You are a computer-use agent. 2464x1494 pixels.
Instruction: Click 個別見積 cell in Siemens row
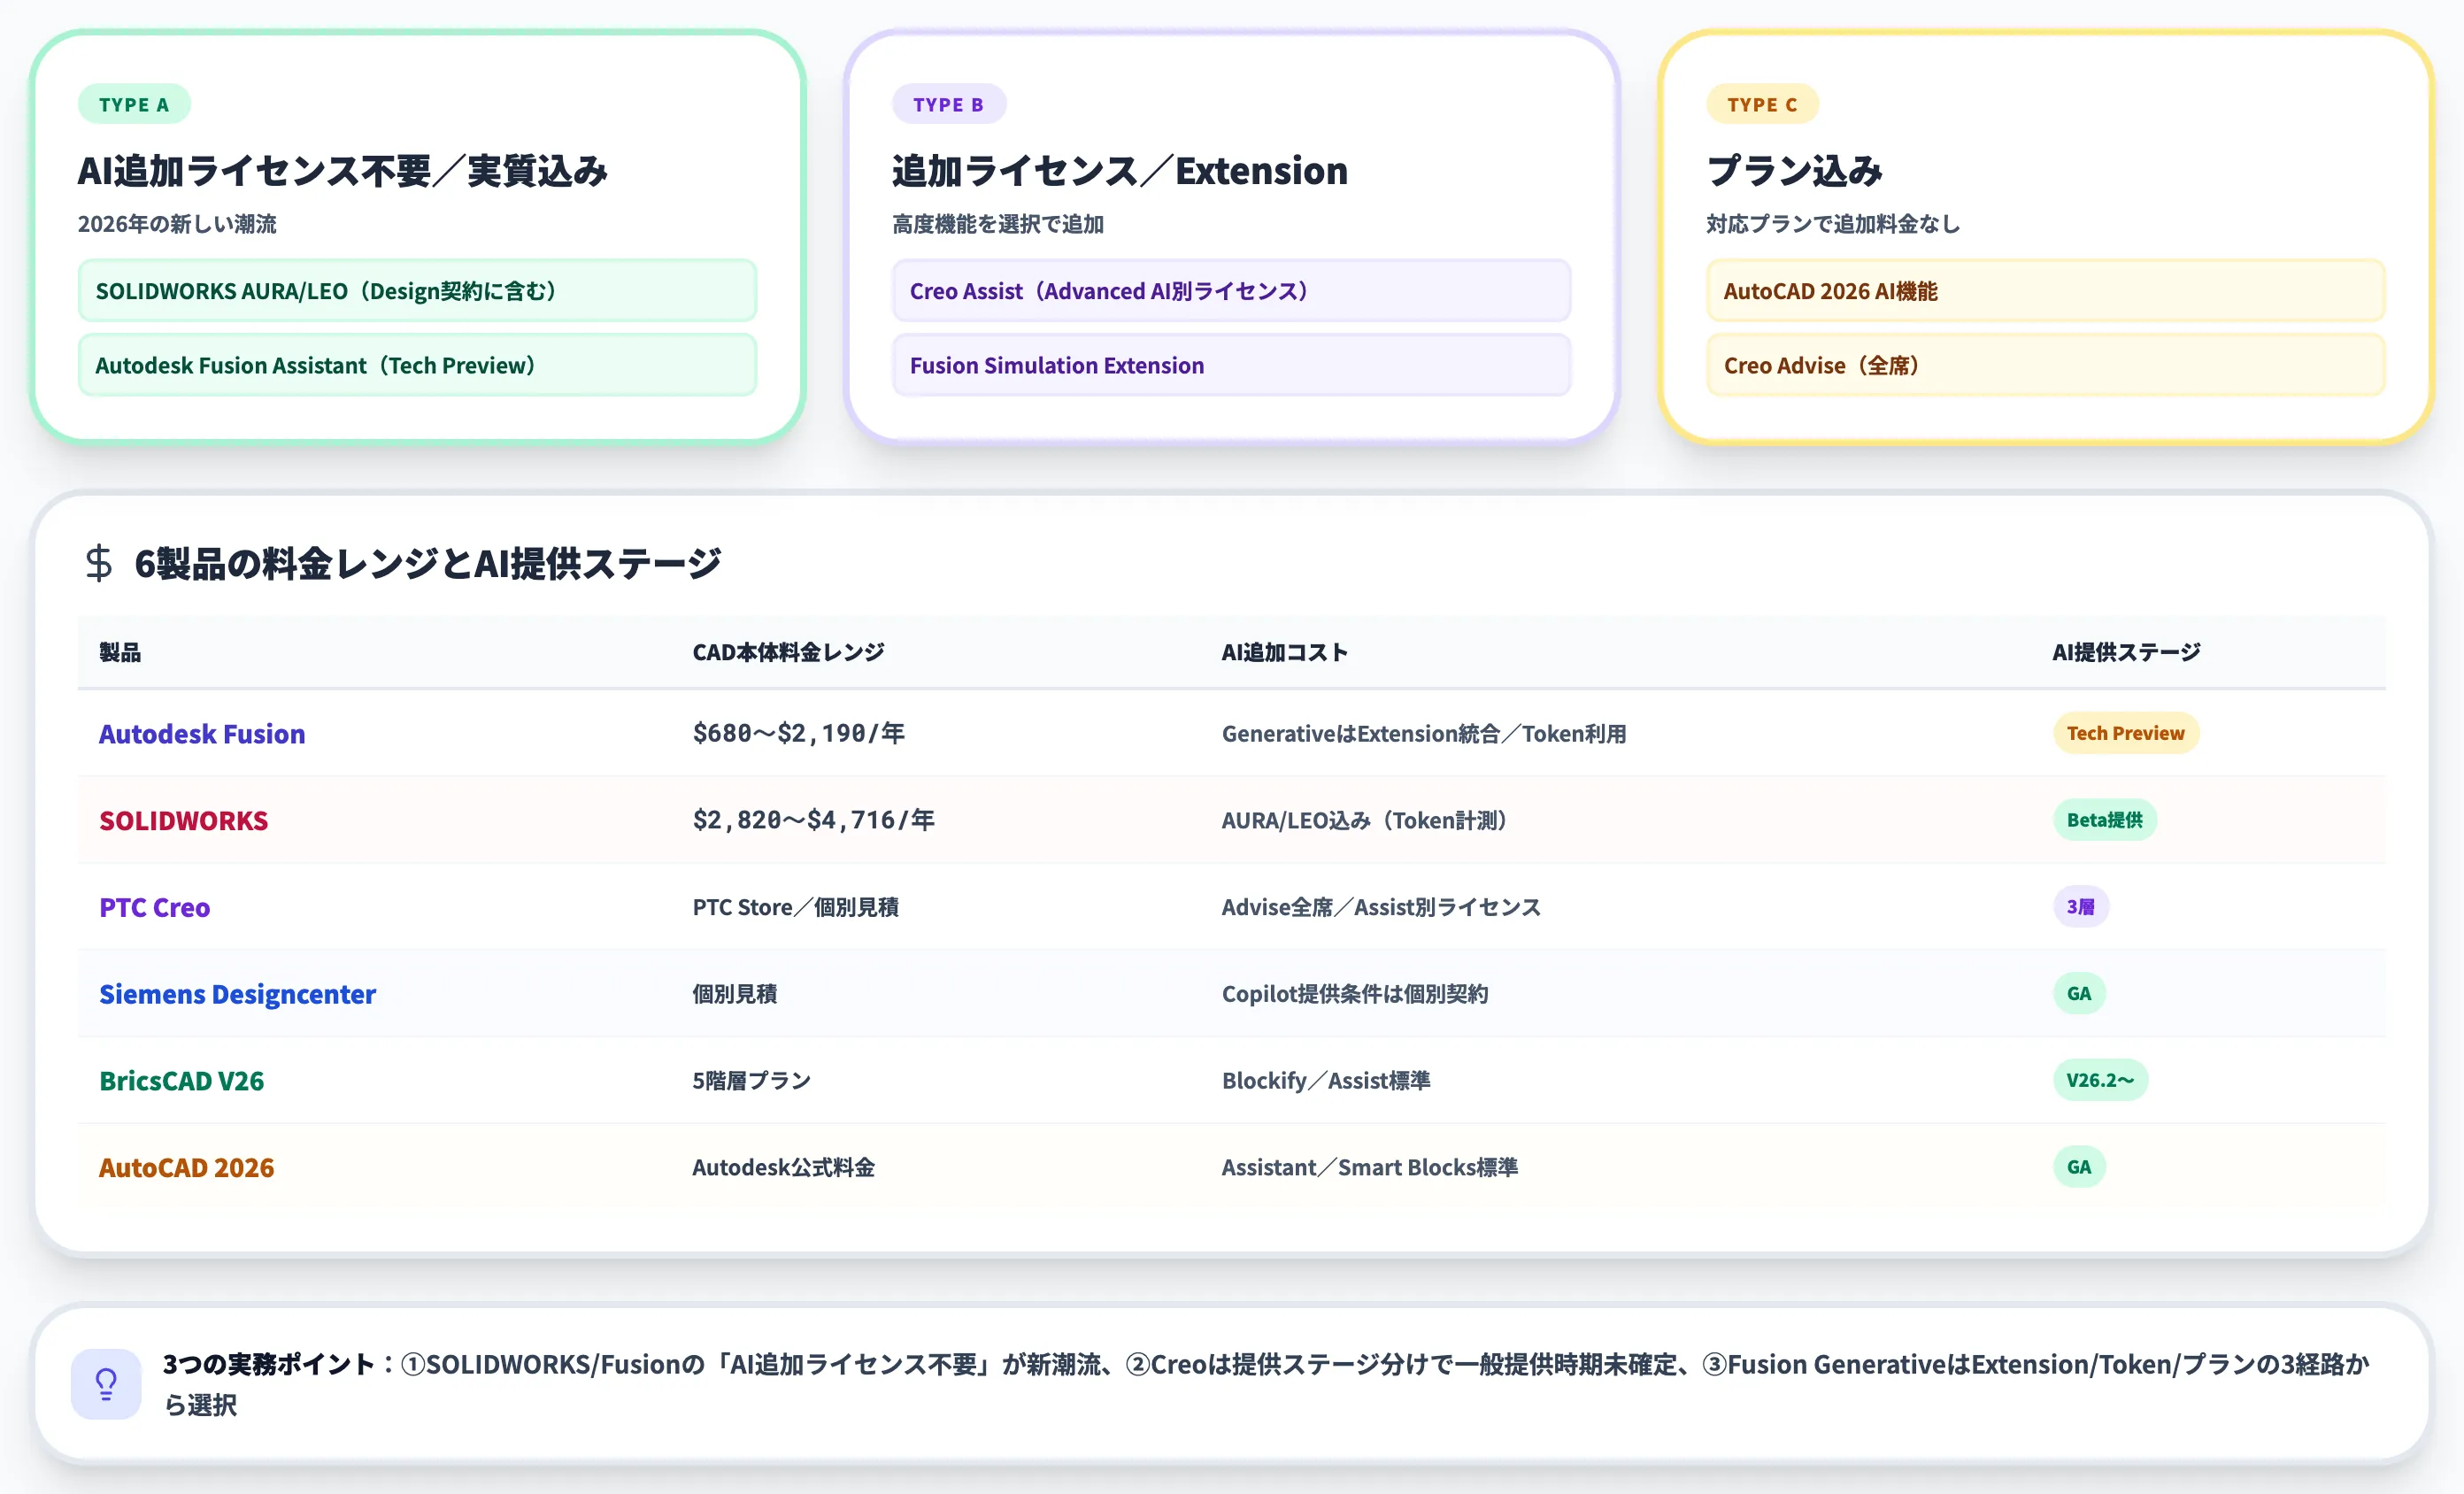pyautogui.click(x=734, y=994)
